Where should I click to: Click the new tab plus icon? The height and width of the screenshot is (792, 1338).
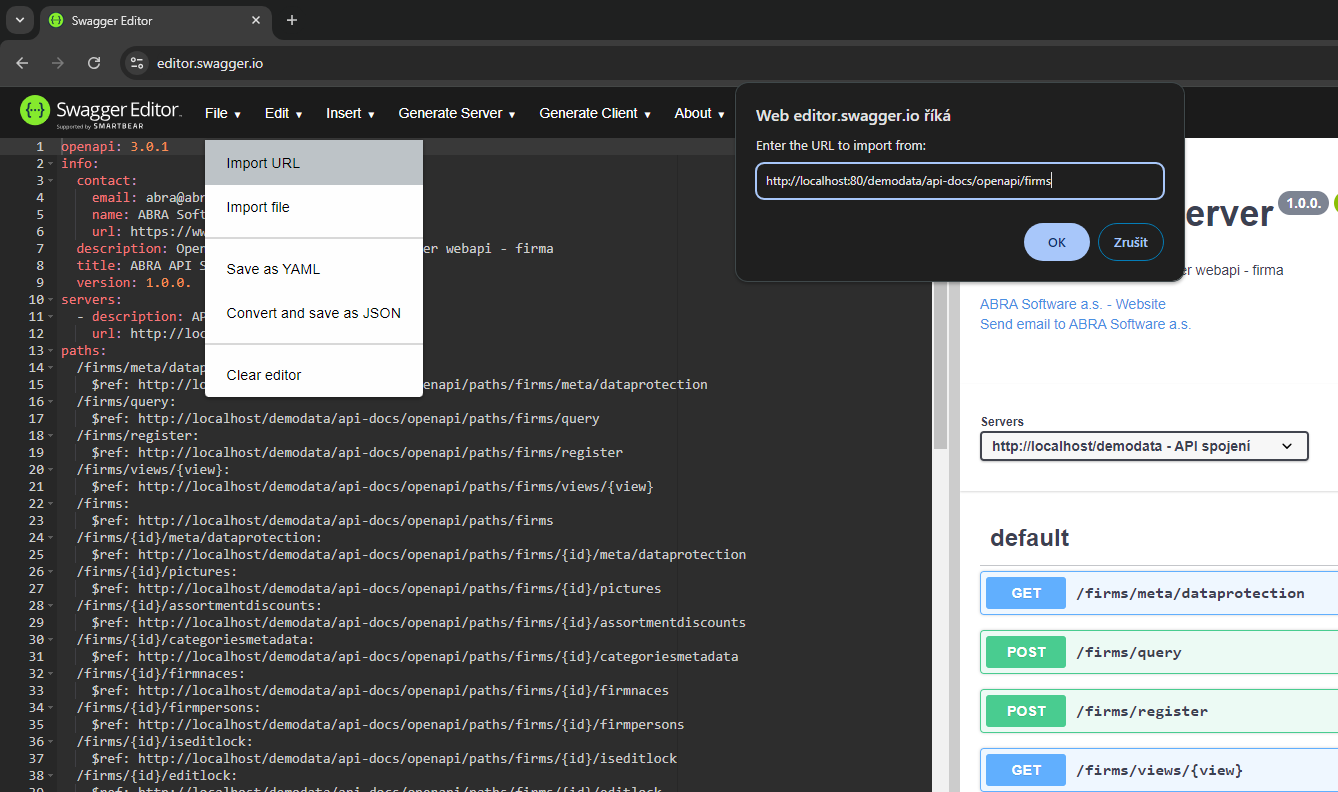(x=292, y=20)
